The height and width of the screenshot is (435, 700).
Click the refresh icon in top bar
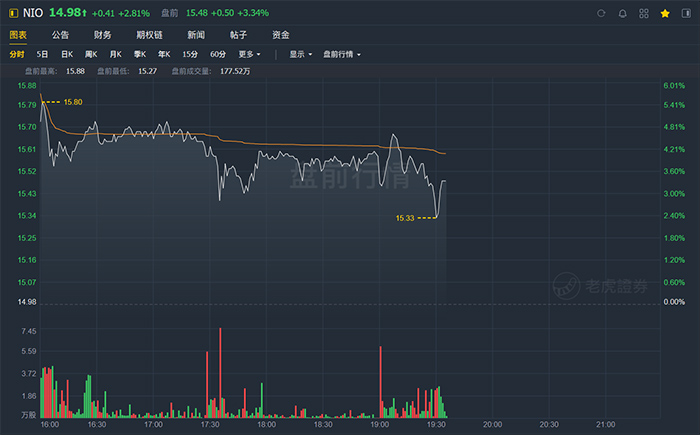click(x=601, y=13)
